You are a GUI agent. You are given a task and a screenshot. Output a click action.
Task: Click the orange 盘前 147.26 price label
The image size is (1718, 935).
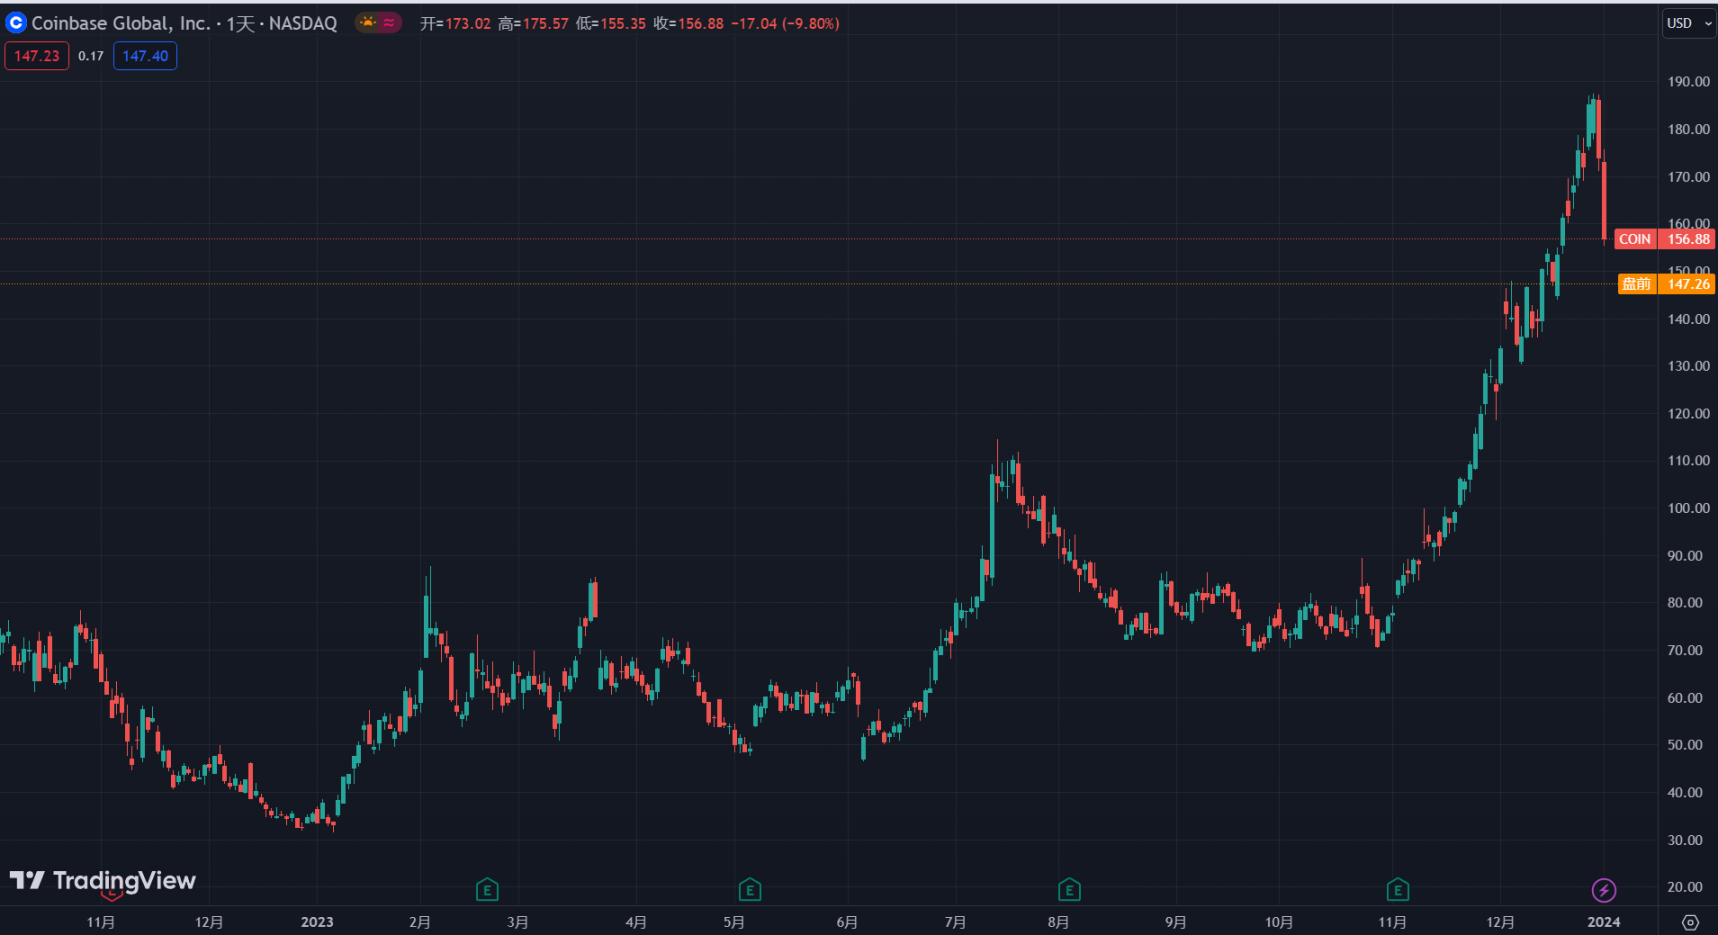tap(1667, 284)
